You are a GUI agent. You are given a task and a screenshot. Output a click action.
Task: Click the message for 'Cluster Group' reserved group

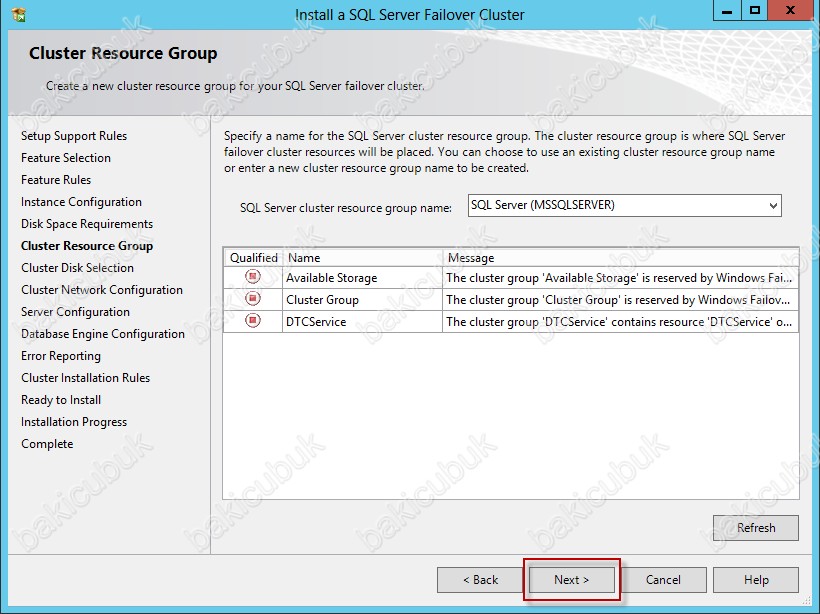(620, 300)
